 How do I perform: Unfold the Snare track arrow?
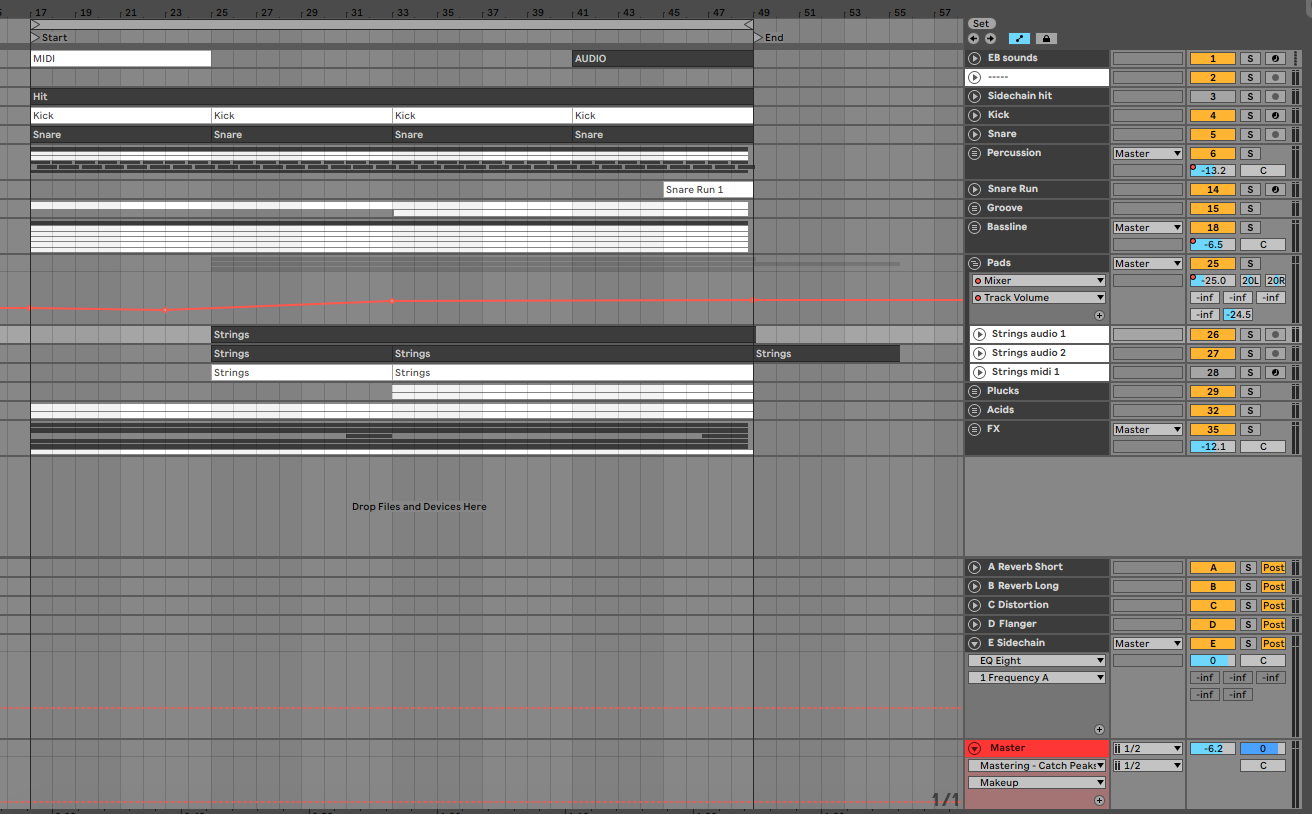tap(975, 134)
